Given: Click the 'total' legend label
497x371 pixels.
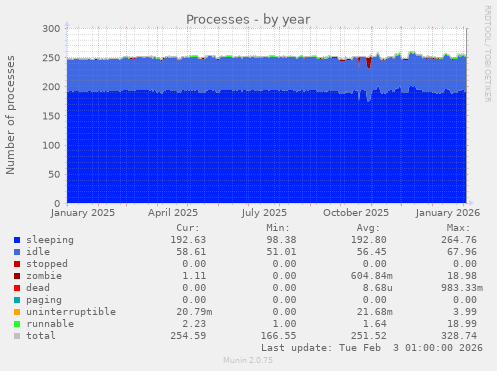Looking at the screenshot, I should (41, 336).
